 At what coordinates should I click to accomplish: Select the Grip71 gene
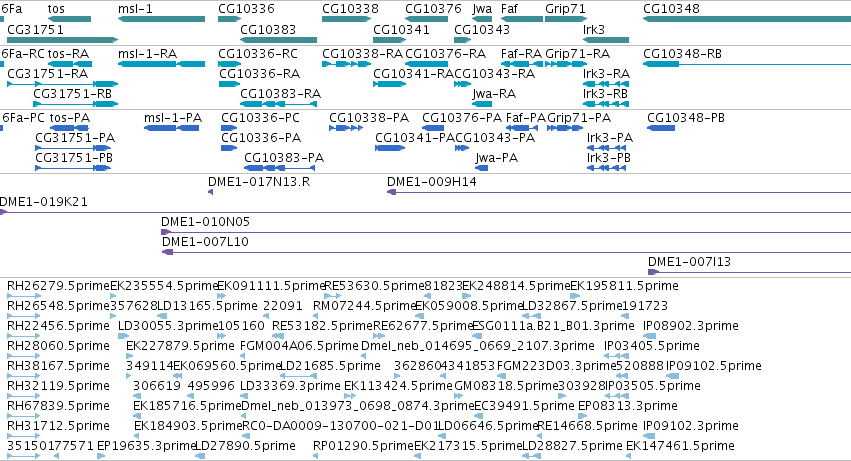(566, 19)
